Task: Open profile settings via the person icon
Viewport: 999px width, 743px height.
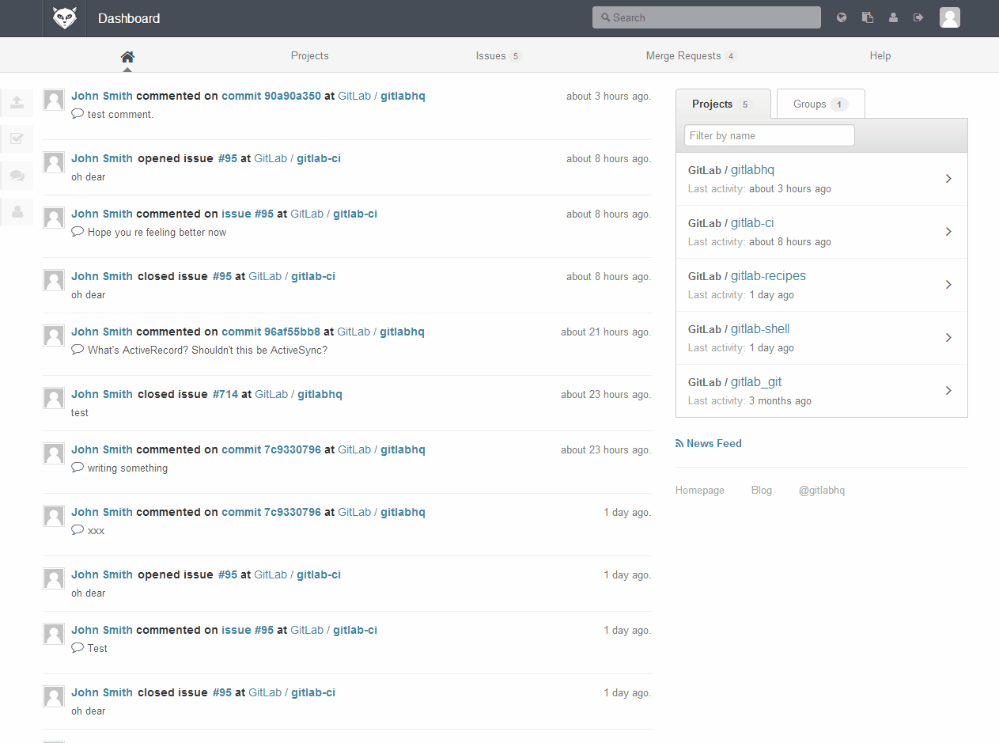Action: click(892, 17)
